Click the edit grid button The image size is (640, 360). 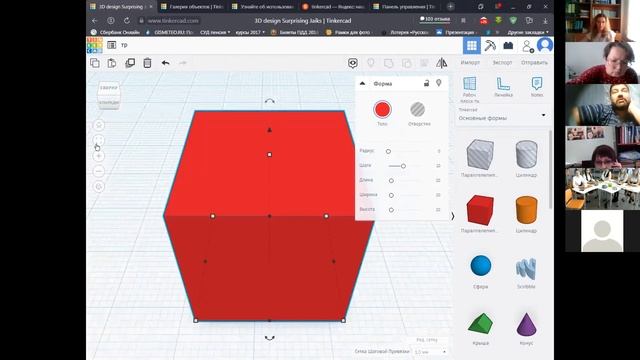coord(427,340)
